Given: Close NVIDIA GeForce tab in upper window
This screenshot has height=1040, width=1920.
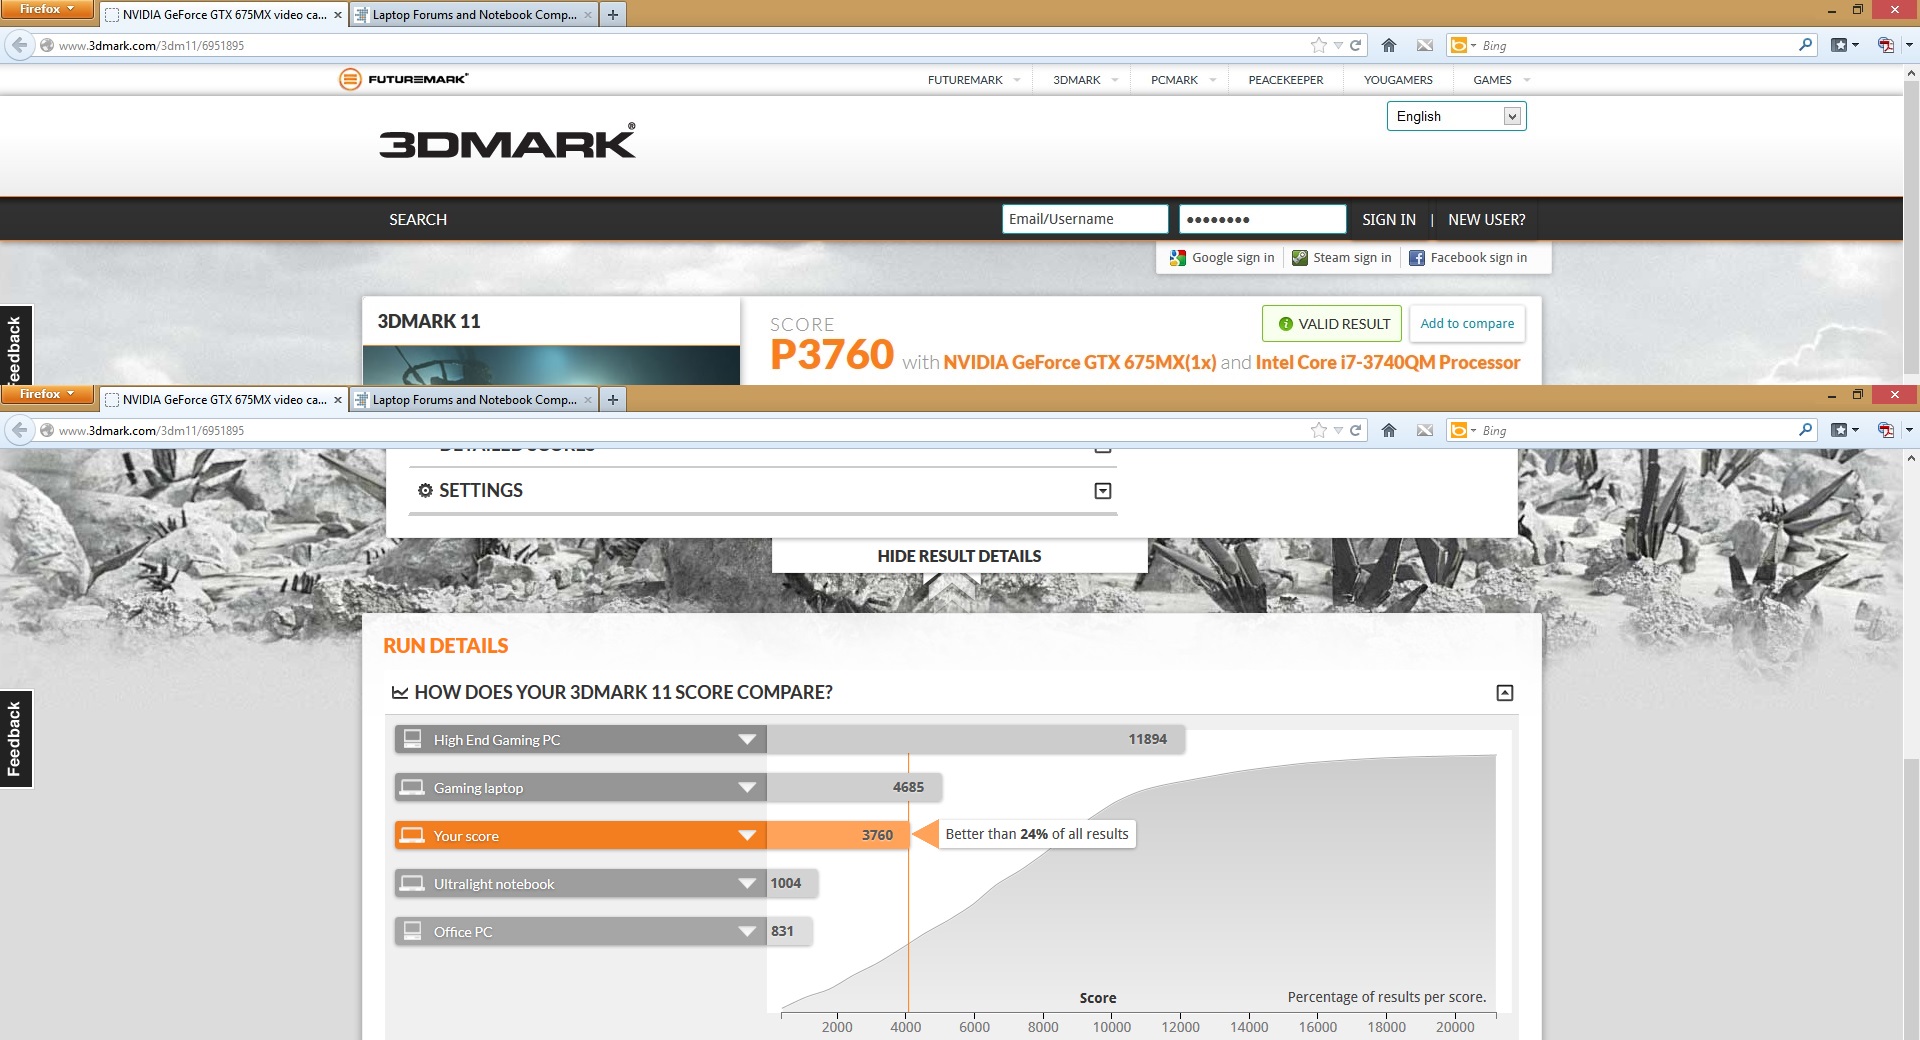Looking at the screenshot, I should point(338,15).
